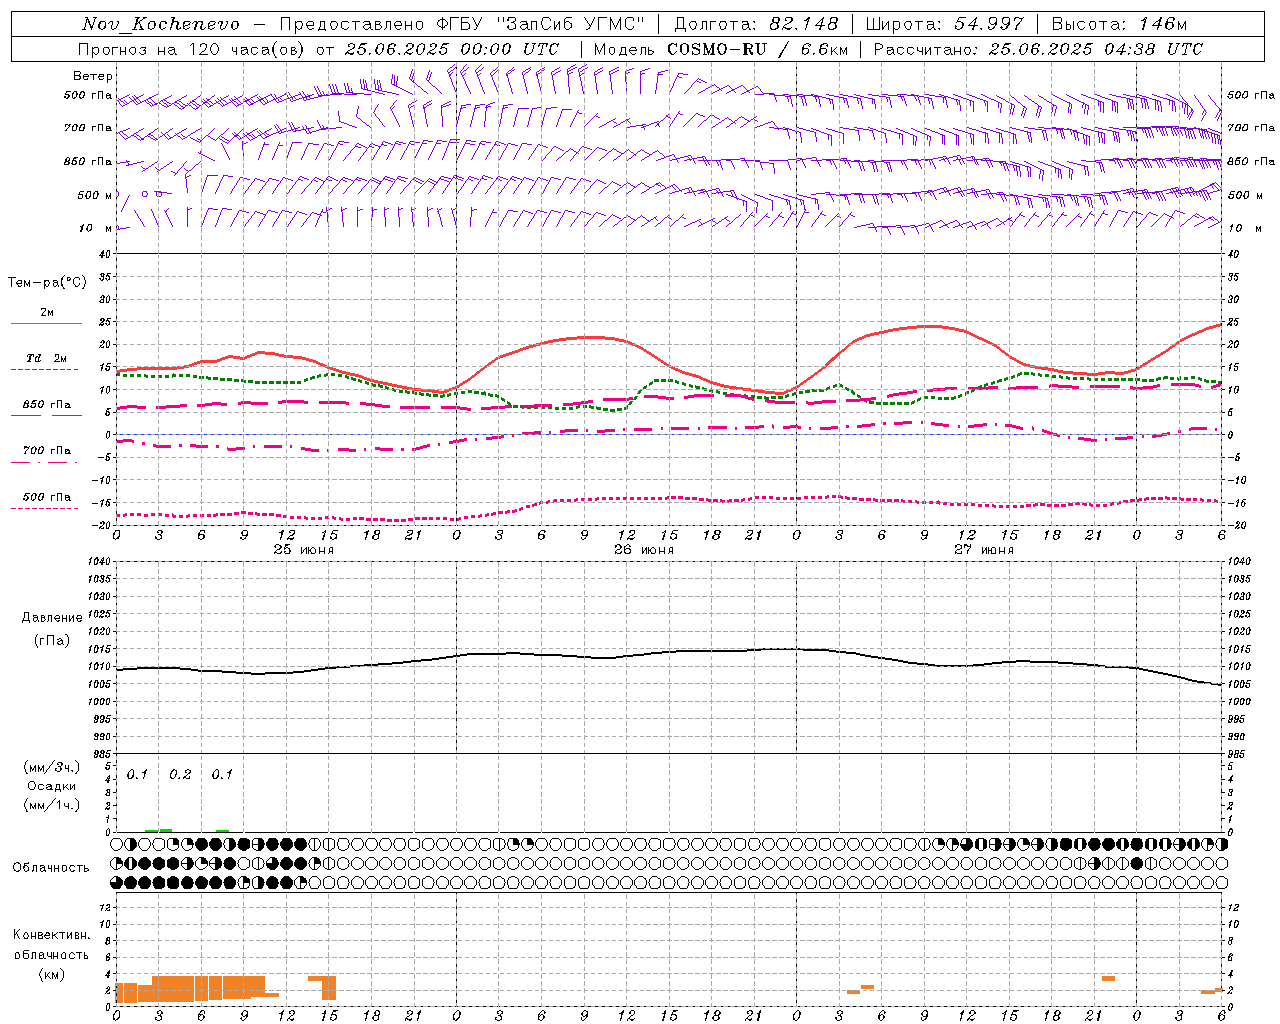Viewport: 1280px width, 1024px height.
Task: Select the provider text ФГБУ "ЗапСиб УГМС"
Action: coord(541,24)
